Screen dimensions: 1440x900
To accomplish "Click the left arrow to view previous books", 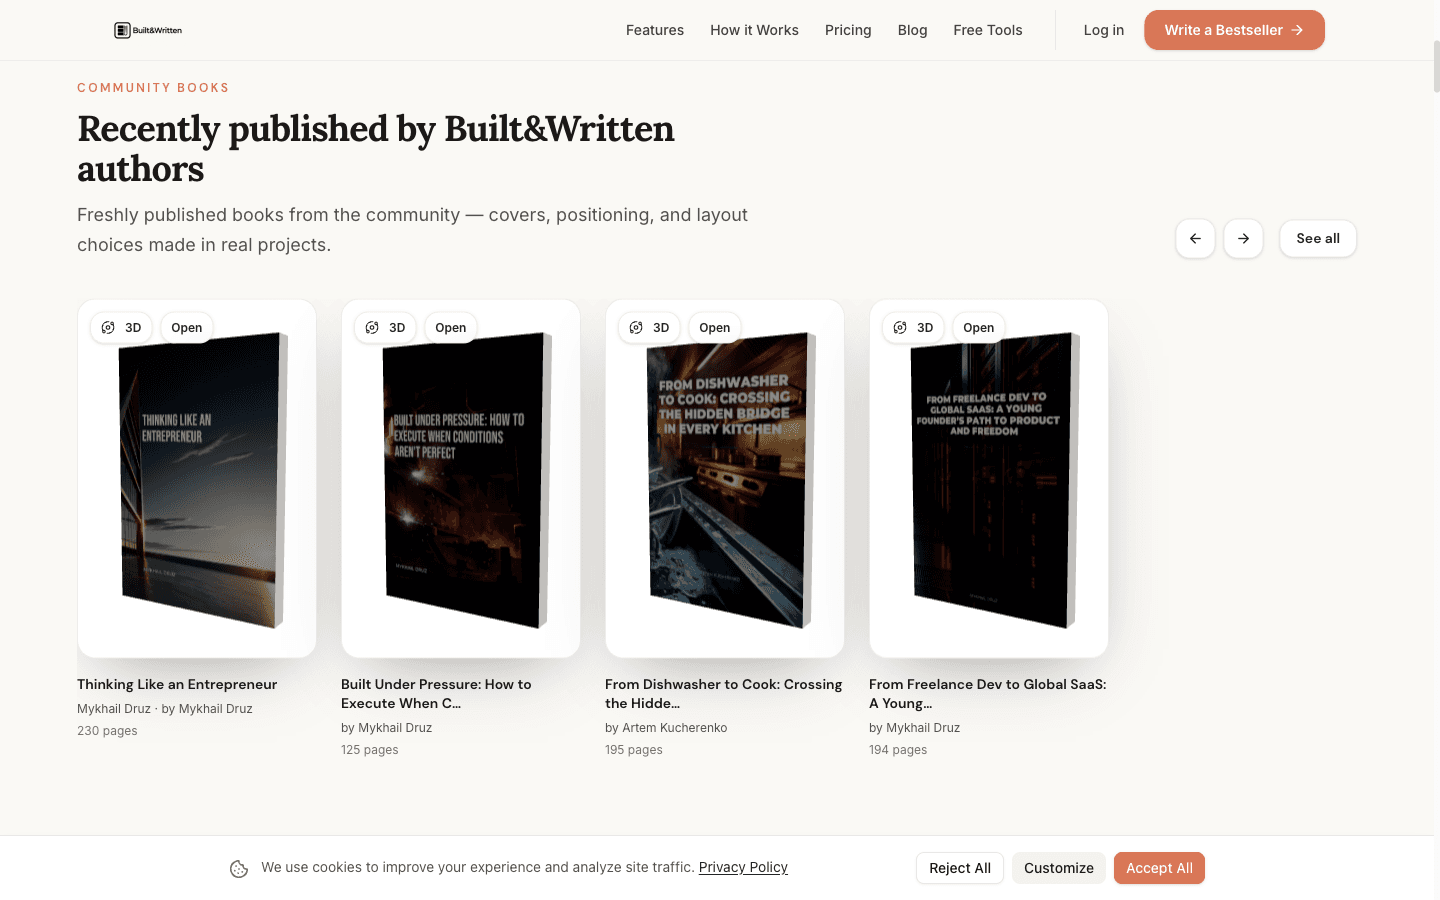I will [1195, 238].
